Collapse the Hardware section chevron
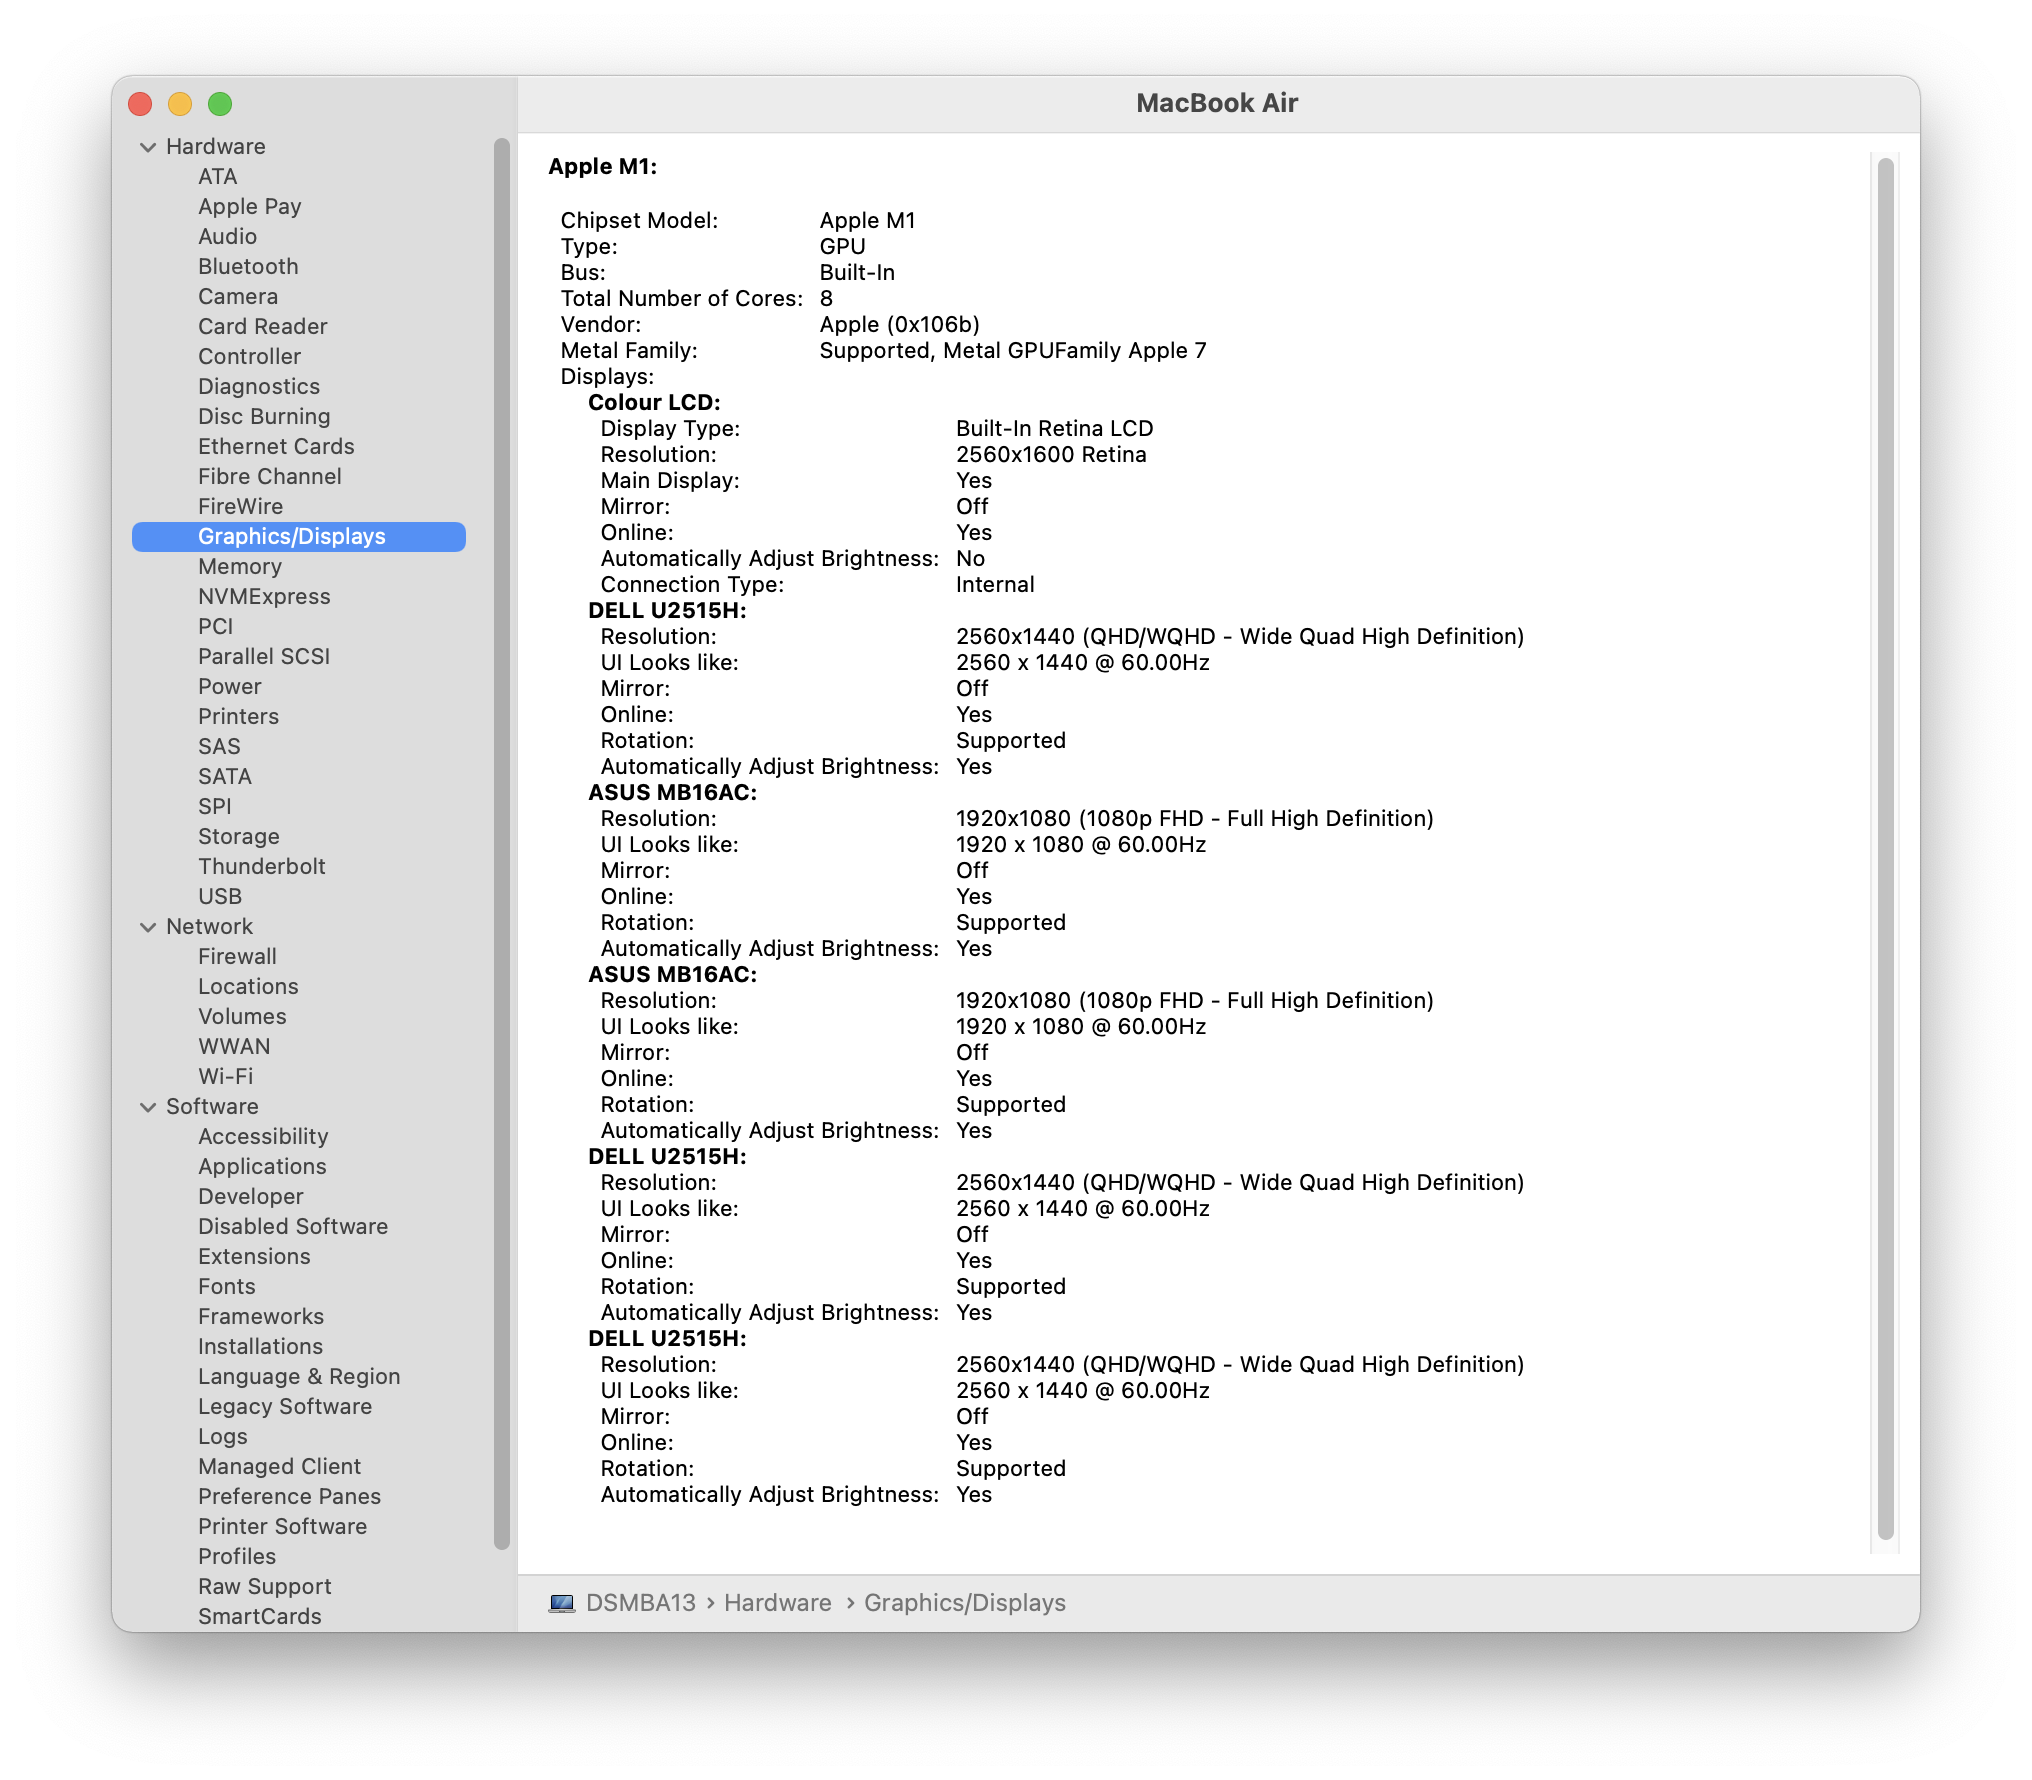Viewport: 2032px width, 1780px height. coord(148,147)
